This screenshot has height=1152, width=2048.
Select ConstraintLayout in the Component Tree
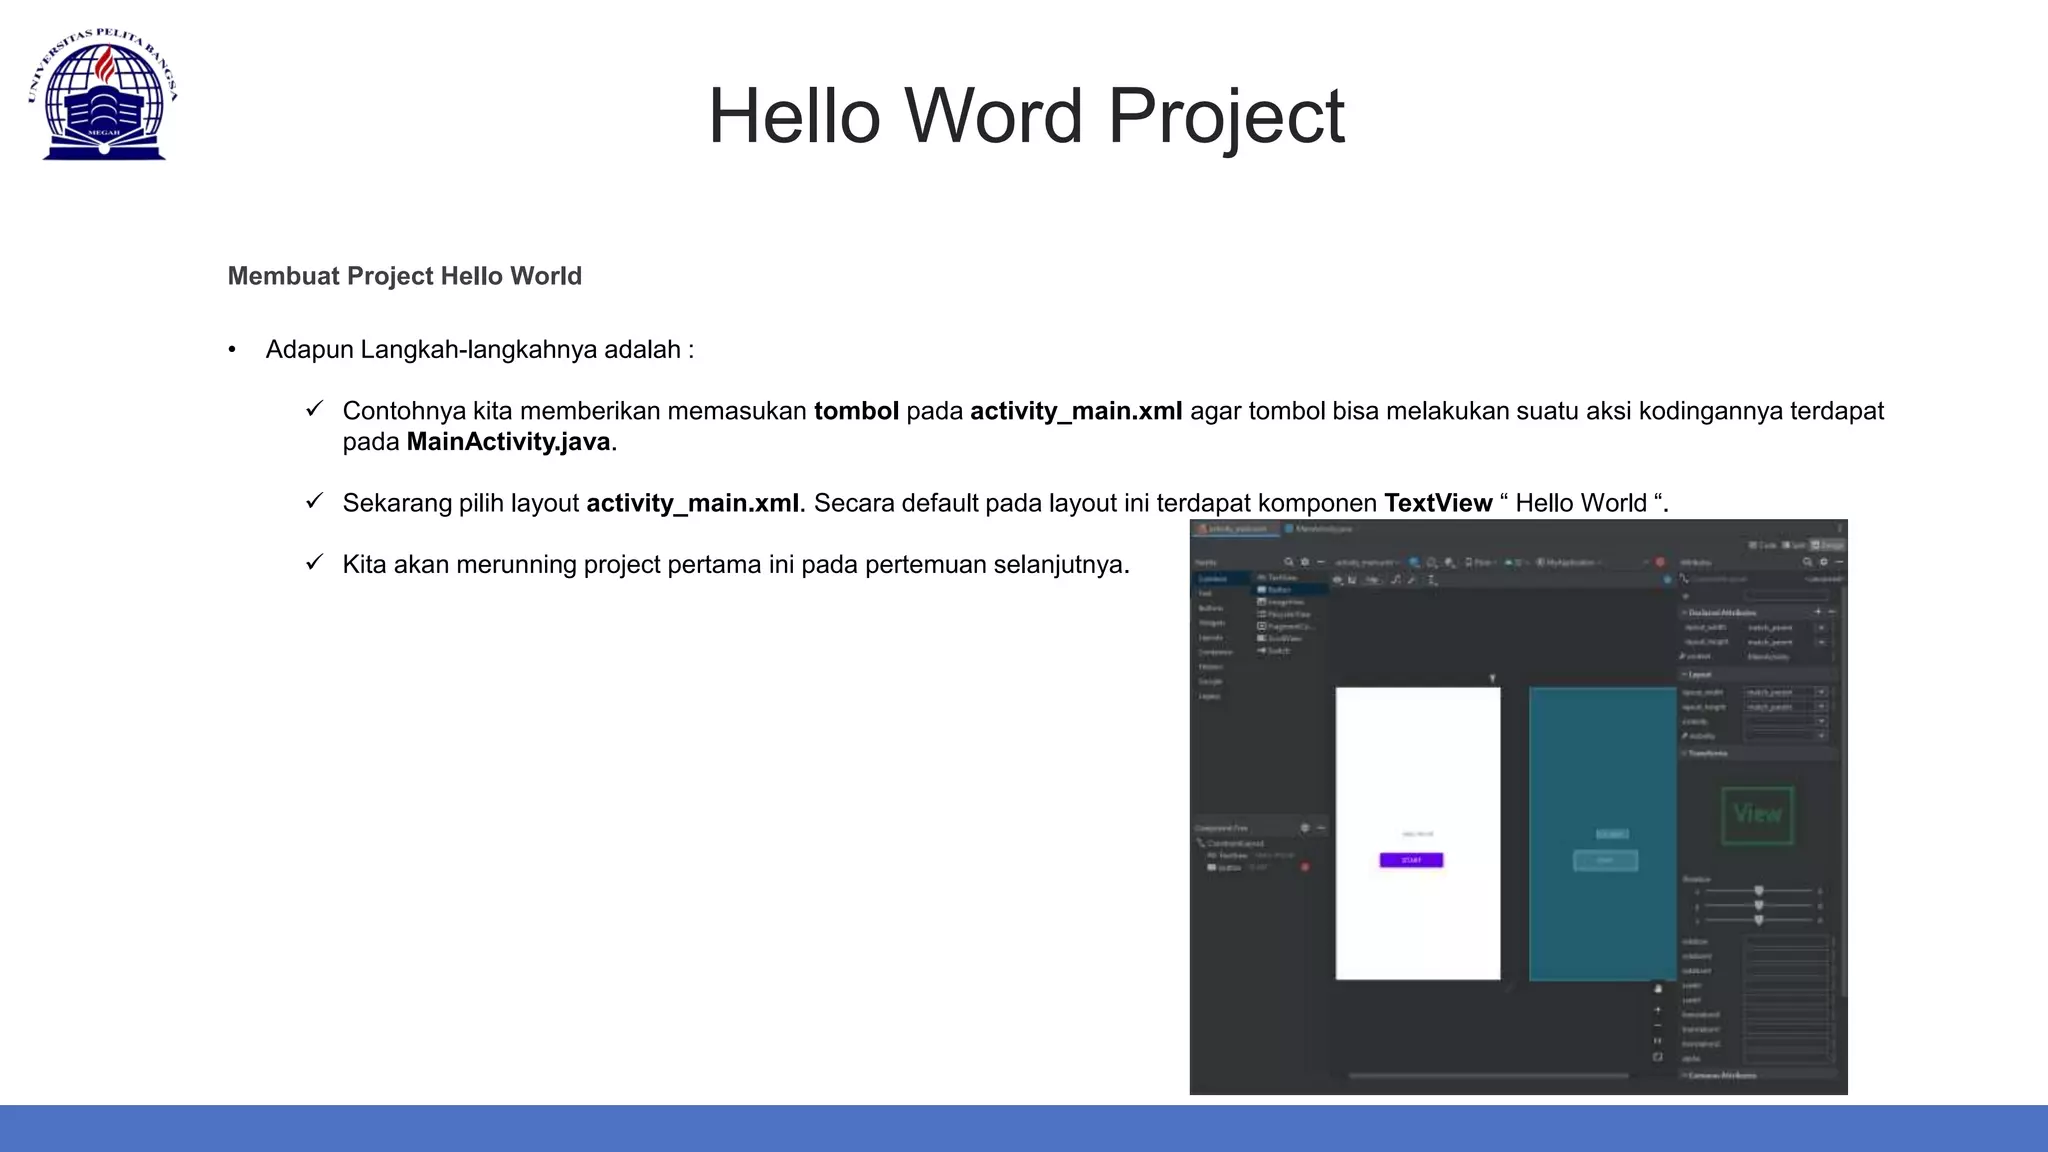pos(1235,843)
